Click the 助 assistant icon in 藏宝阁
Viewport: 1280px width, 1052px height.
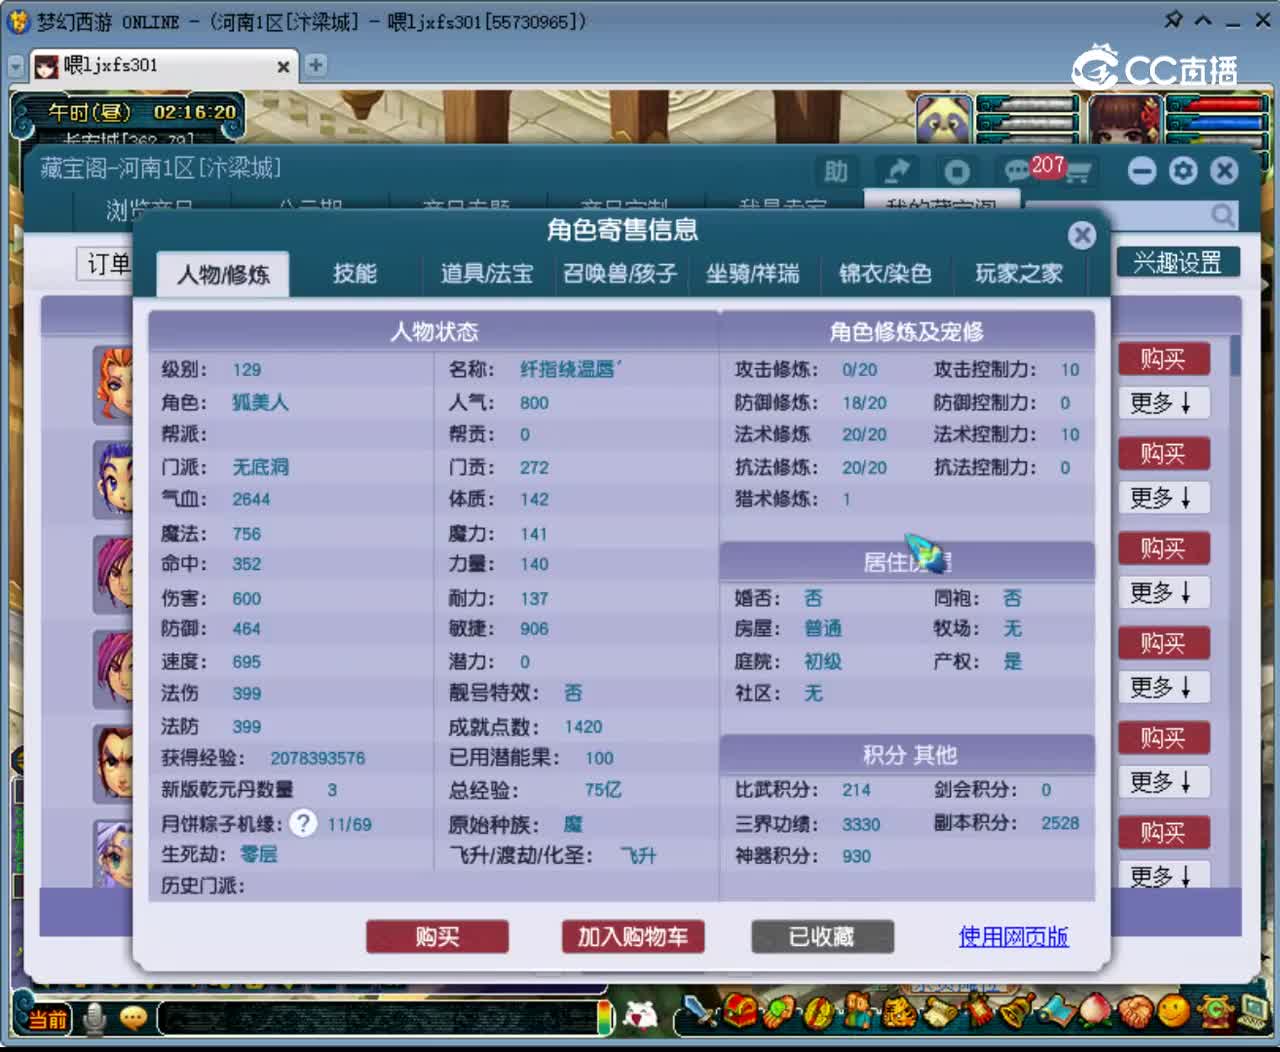click(836, 171)
